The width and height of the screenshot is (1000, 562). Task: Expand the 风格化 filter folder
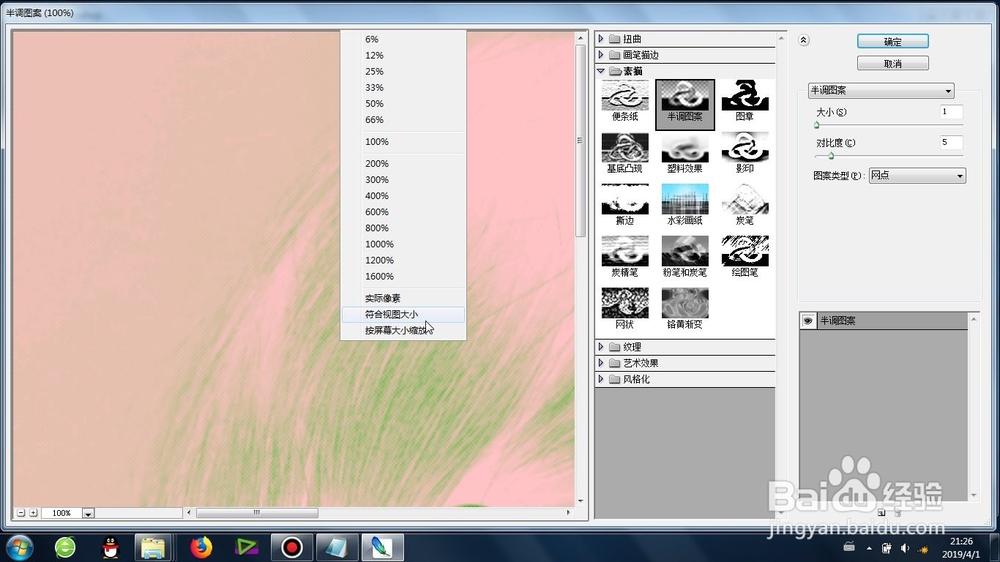[x=601, y=379]
